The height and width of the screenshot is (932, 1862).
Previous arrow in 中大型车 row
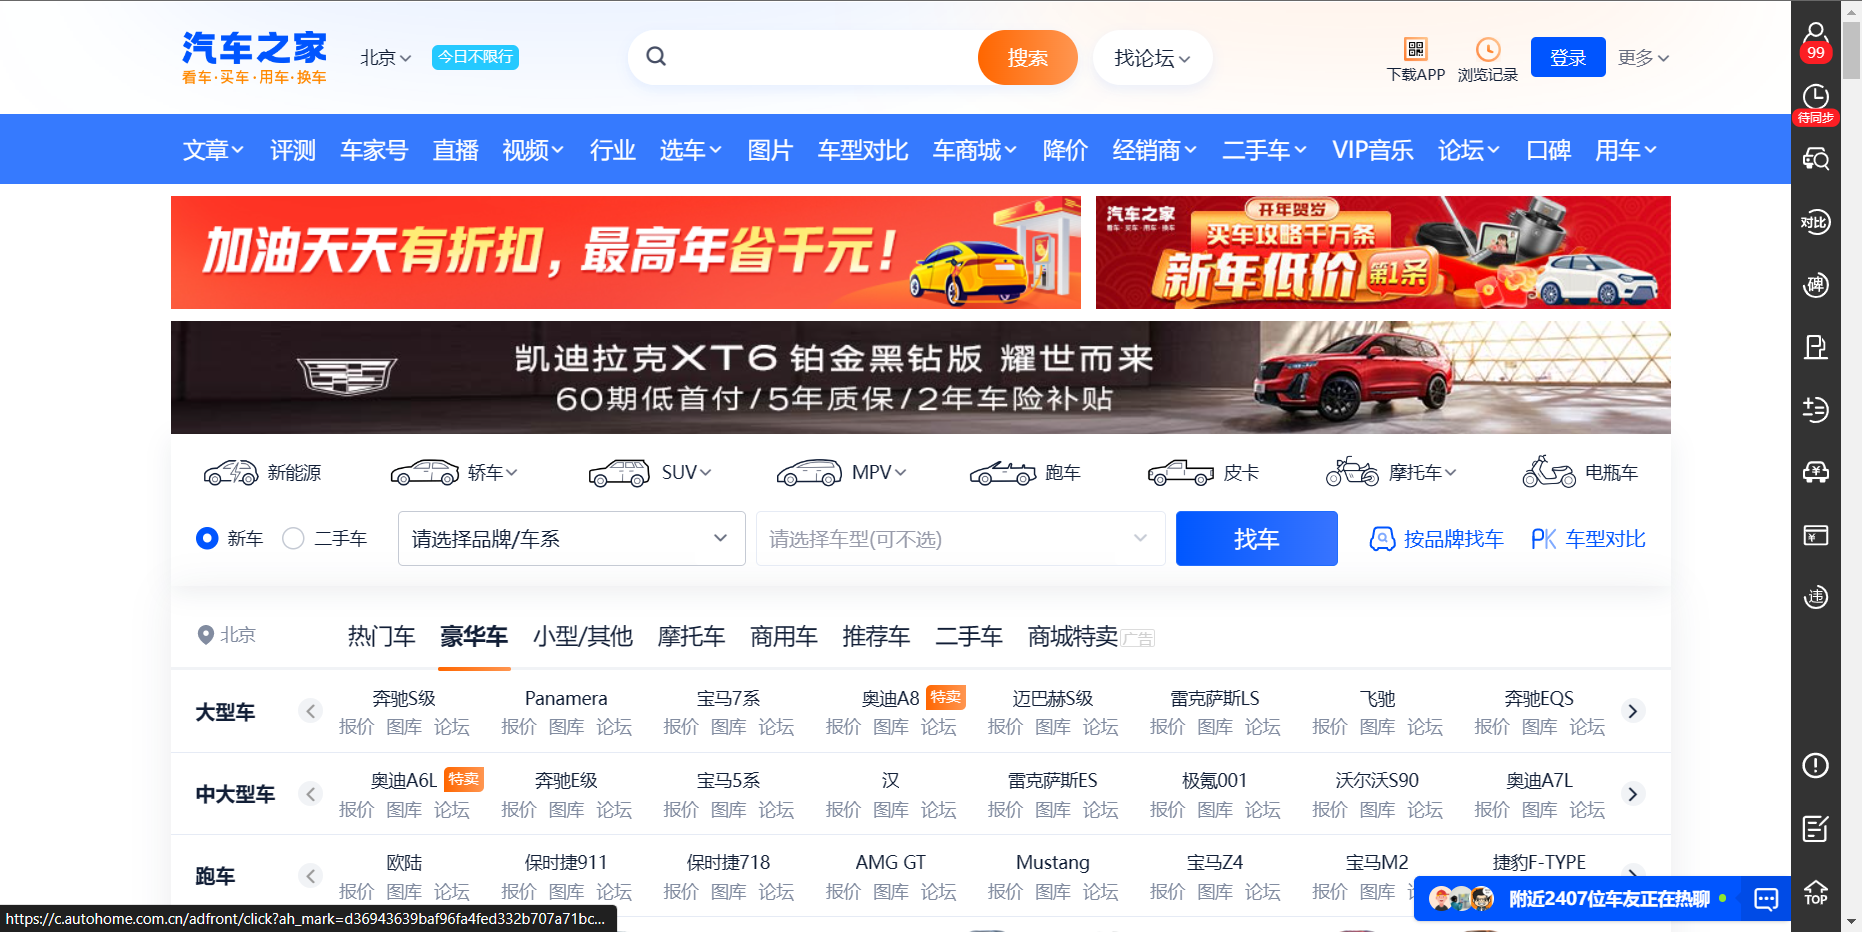click(310, 794)
